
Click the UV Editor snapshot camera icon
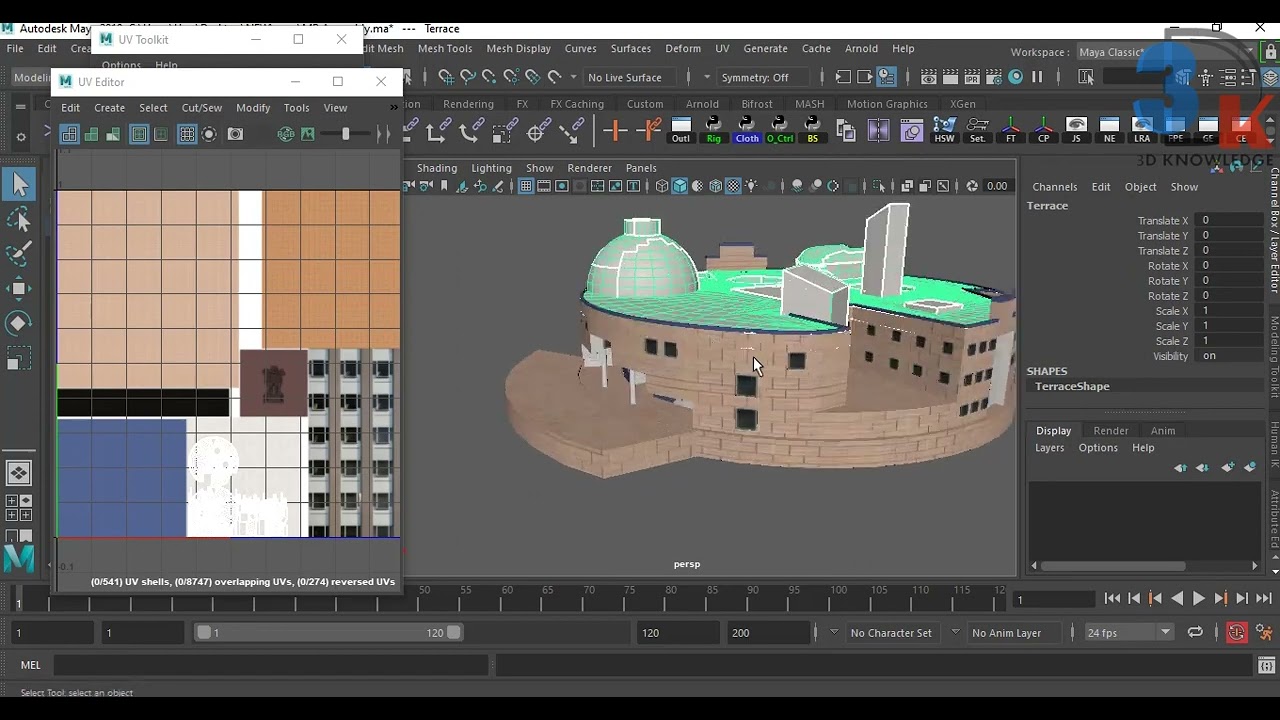click(x=236, y=134)
